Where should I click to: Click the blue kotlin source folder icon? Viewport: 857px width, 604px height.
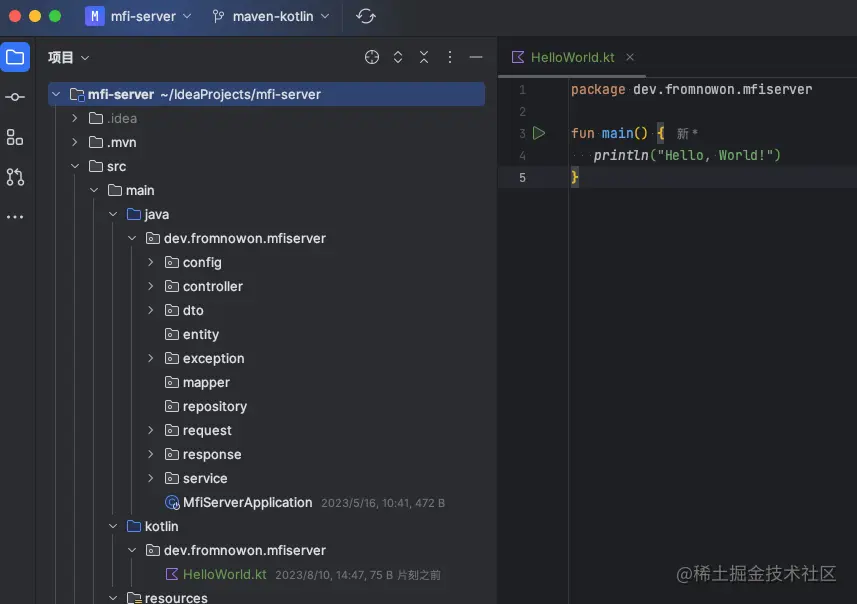coord(134,526)
